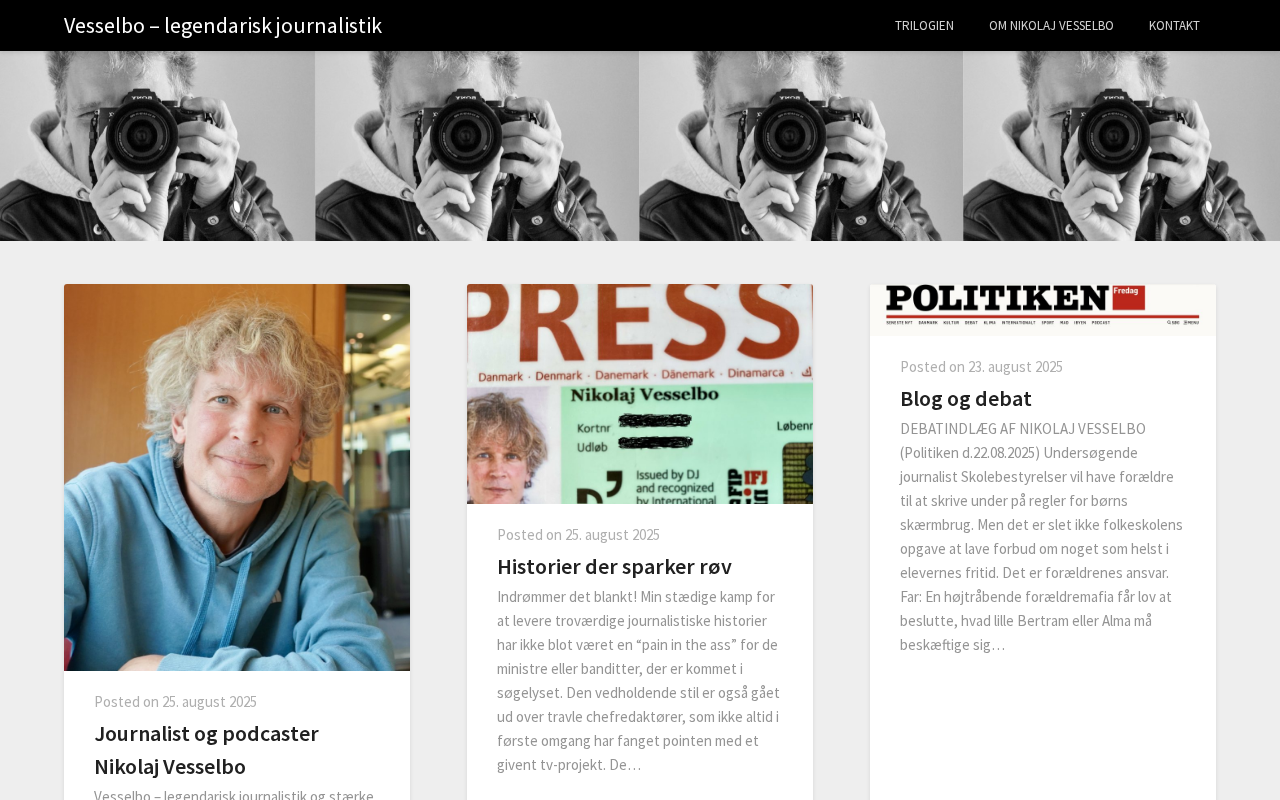Open the Om Nikolaj Vesselbo page
Image resolution: width=1280 pixels, height=800 pixels.
coord(1051,25)
